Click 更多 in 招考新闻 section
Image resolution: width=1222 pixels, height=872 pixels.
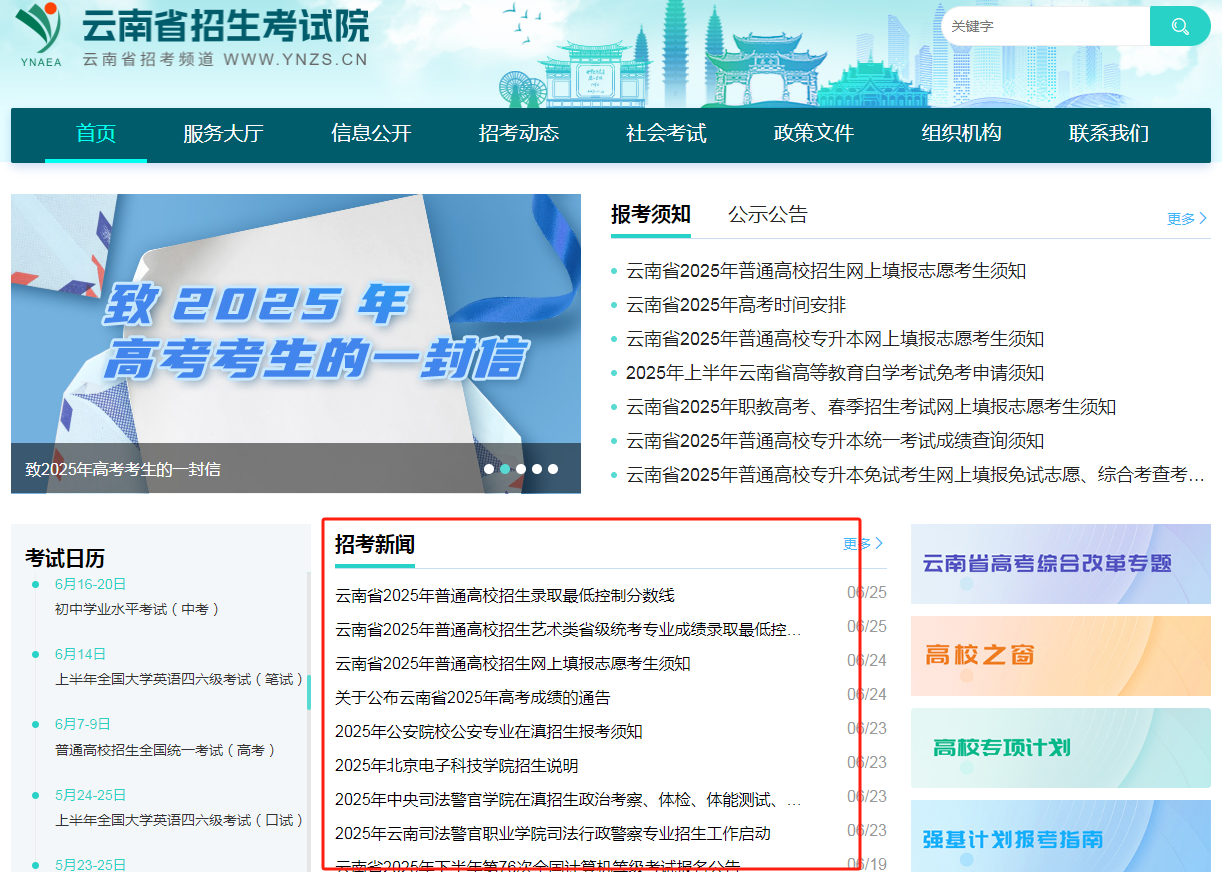pos(863,544)
